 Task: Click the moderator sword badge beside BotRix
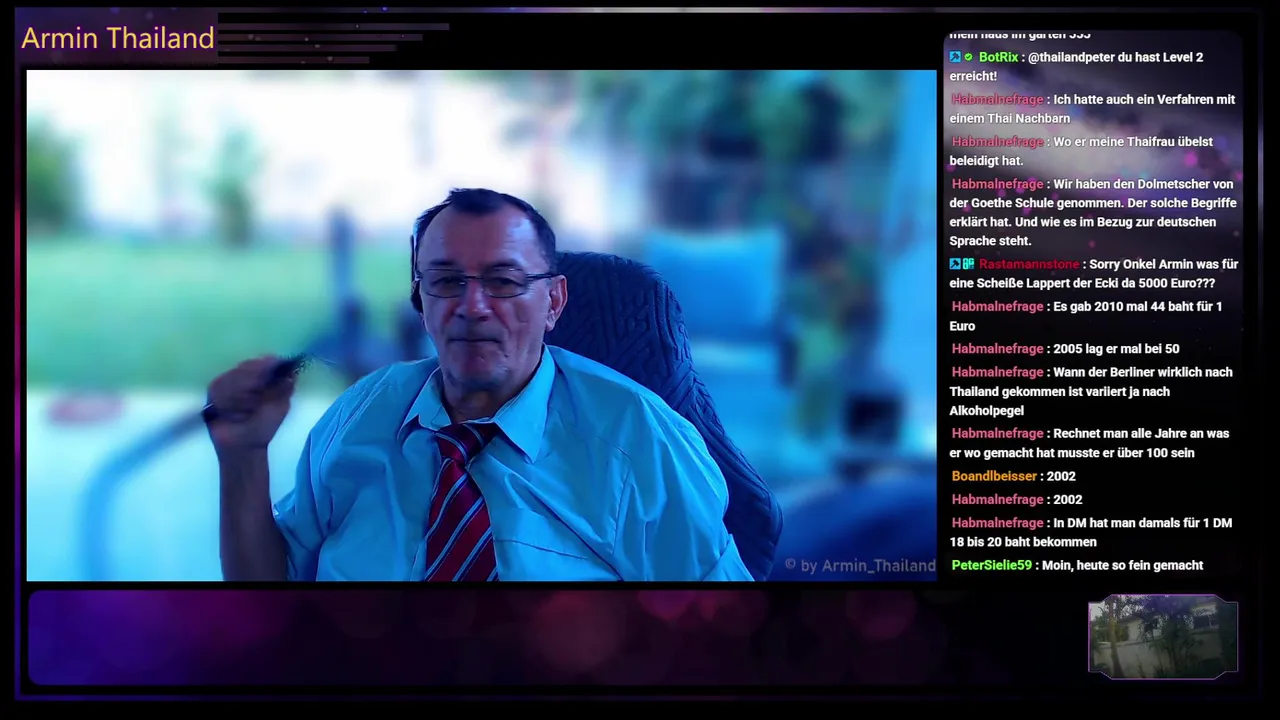click(955, 57)
